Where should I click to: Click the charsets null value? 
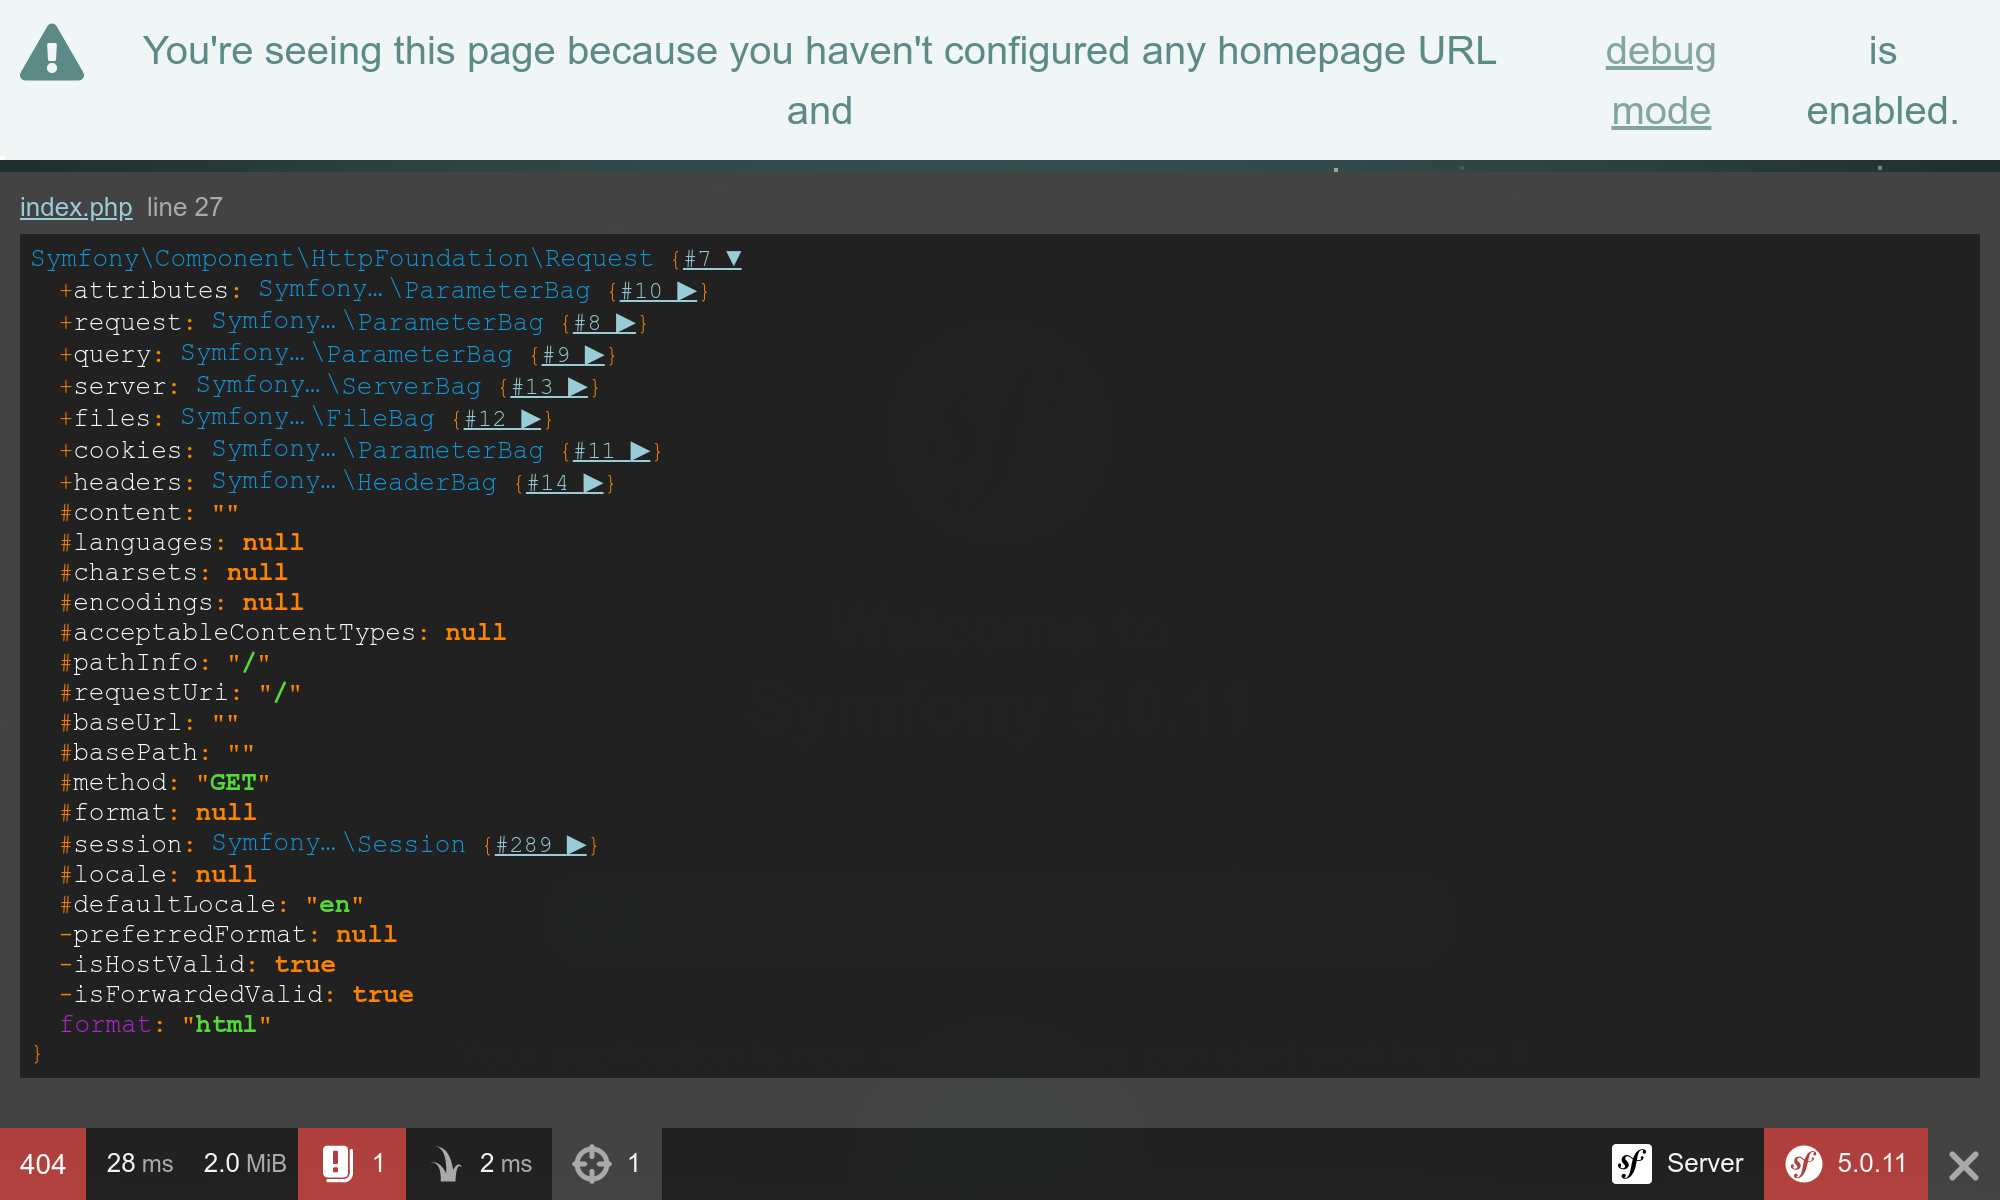[257, 573]
